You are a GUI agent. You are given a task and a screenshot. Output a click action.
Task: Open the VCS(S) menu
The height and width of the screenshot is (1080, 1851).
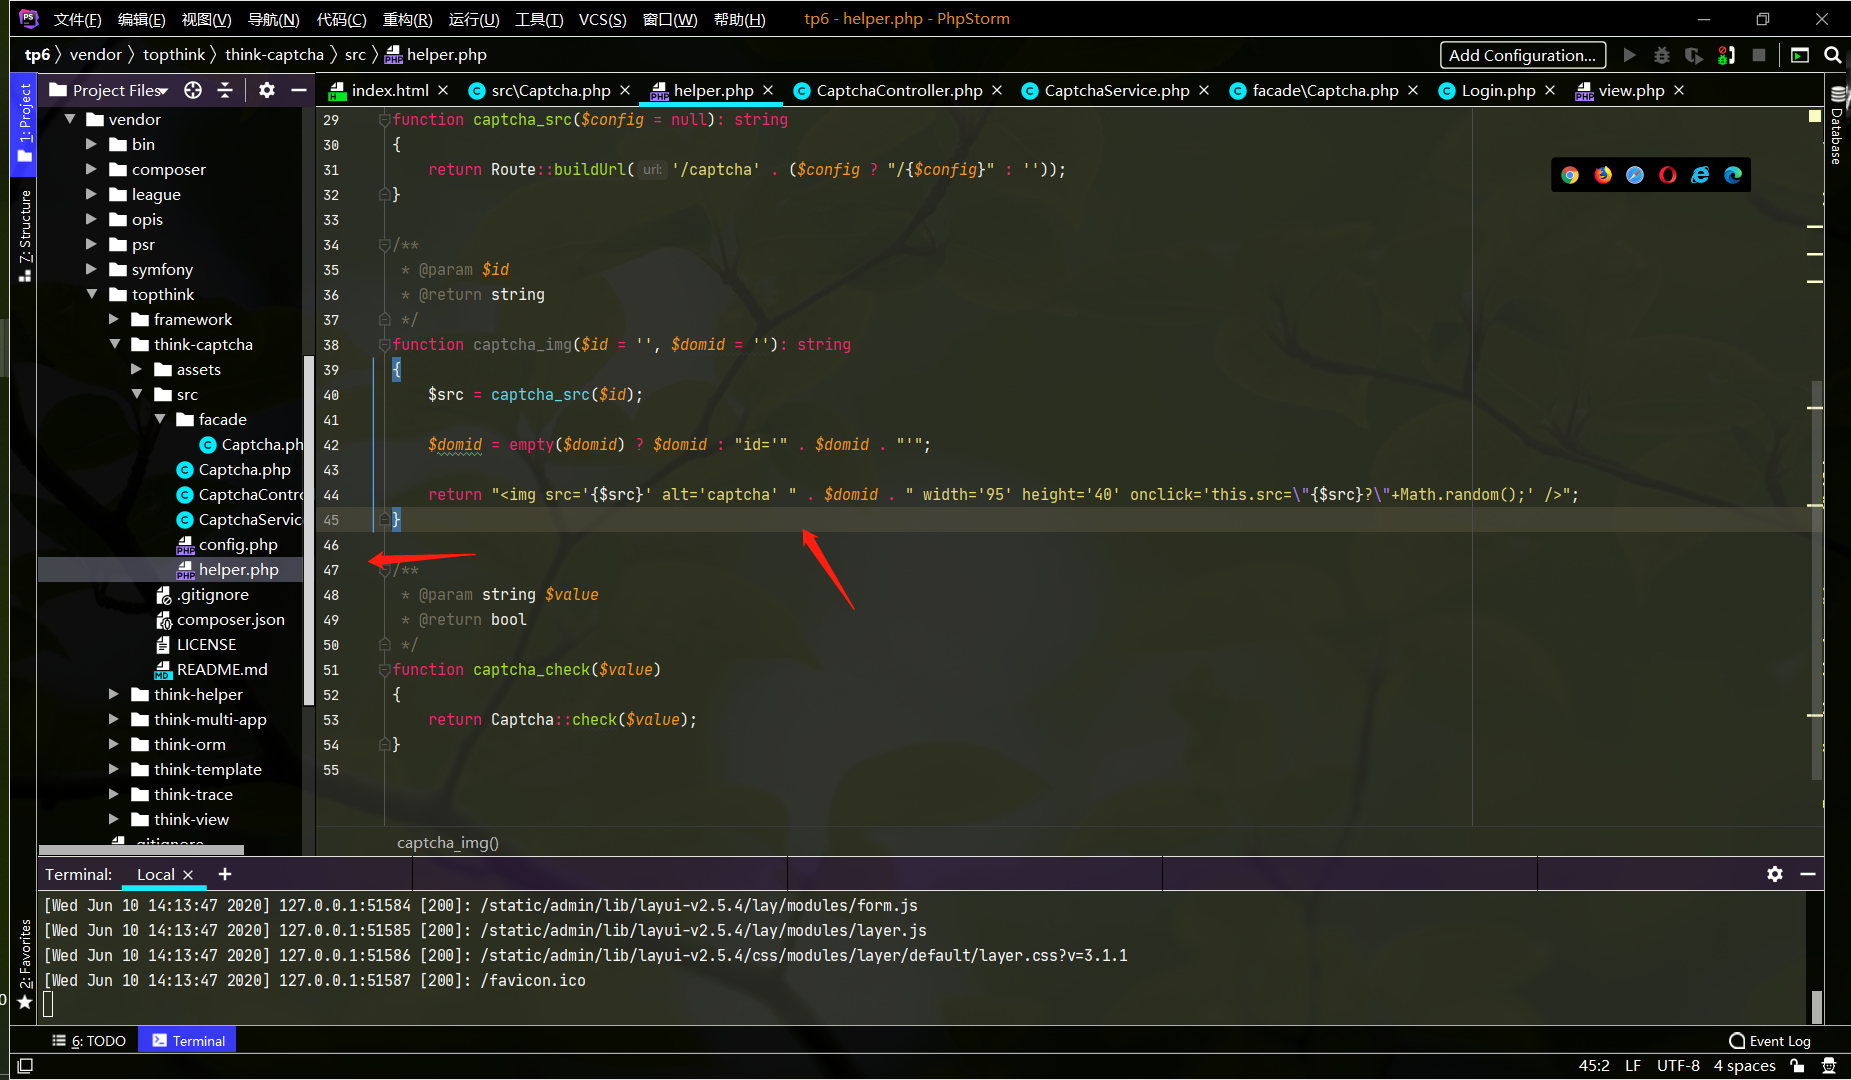pos(602,19)
